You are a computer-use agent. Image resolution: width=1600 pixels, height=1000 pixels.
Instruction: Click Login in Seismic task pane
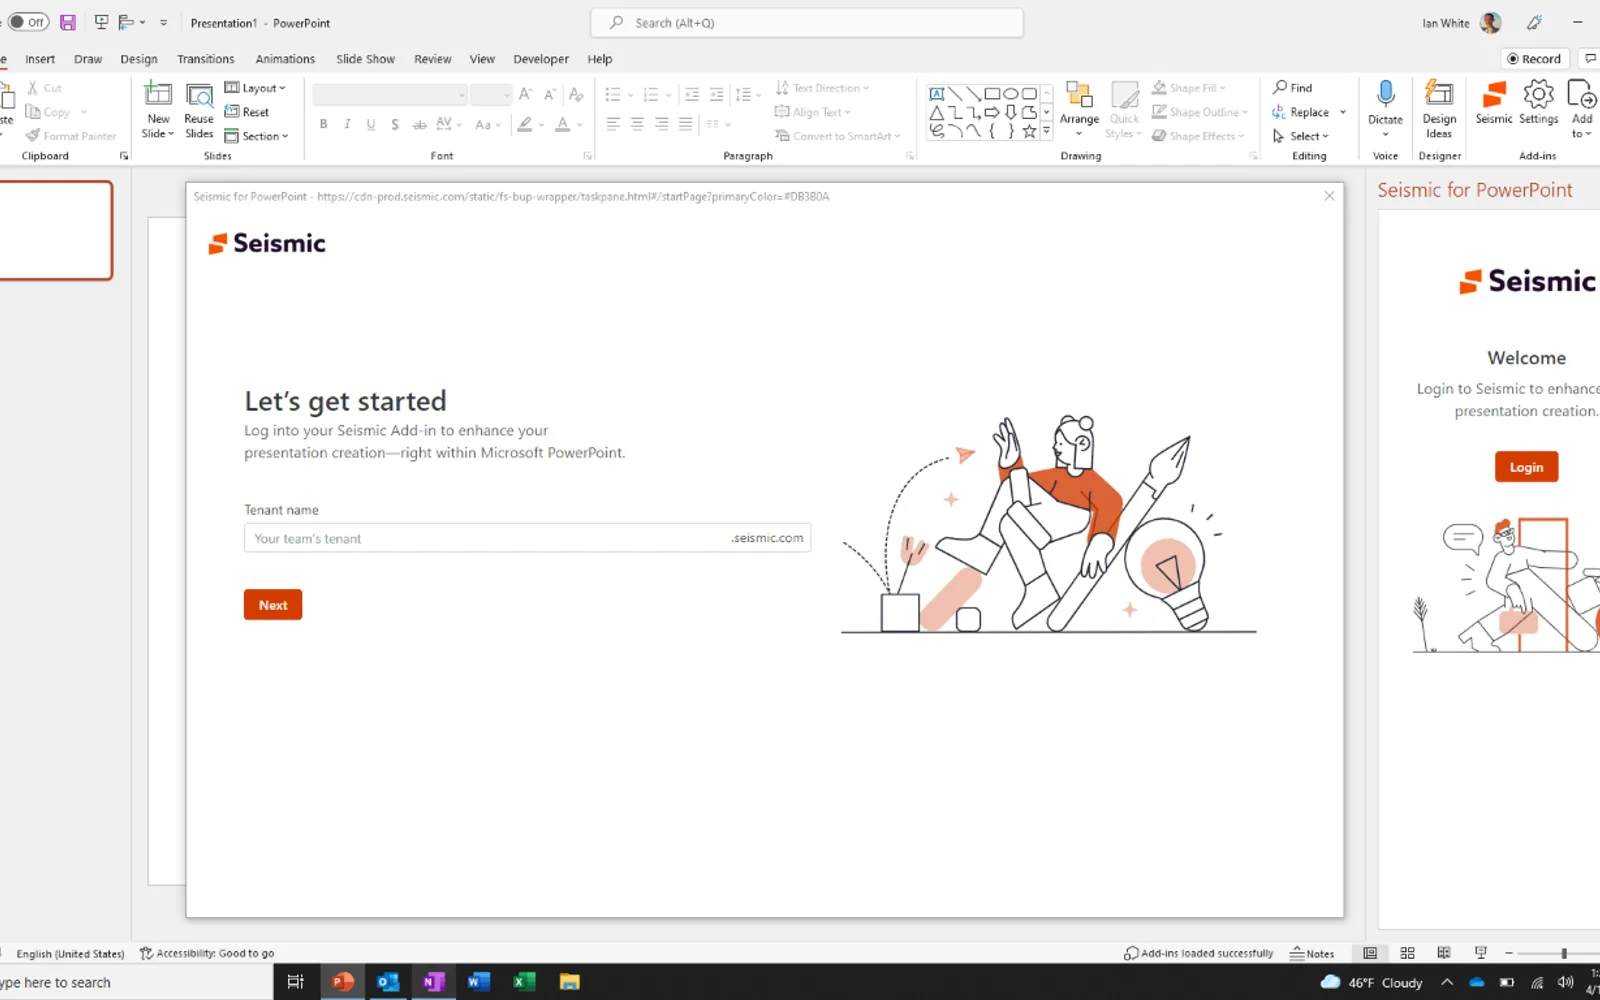[1526, 467]
